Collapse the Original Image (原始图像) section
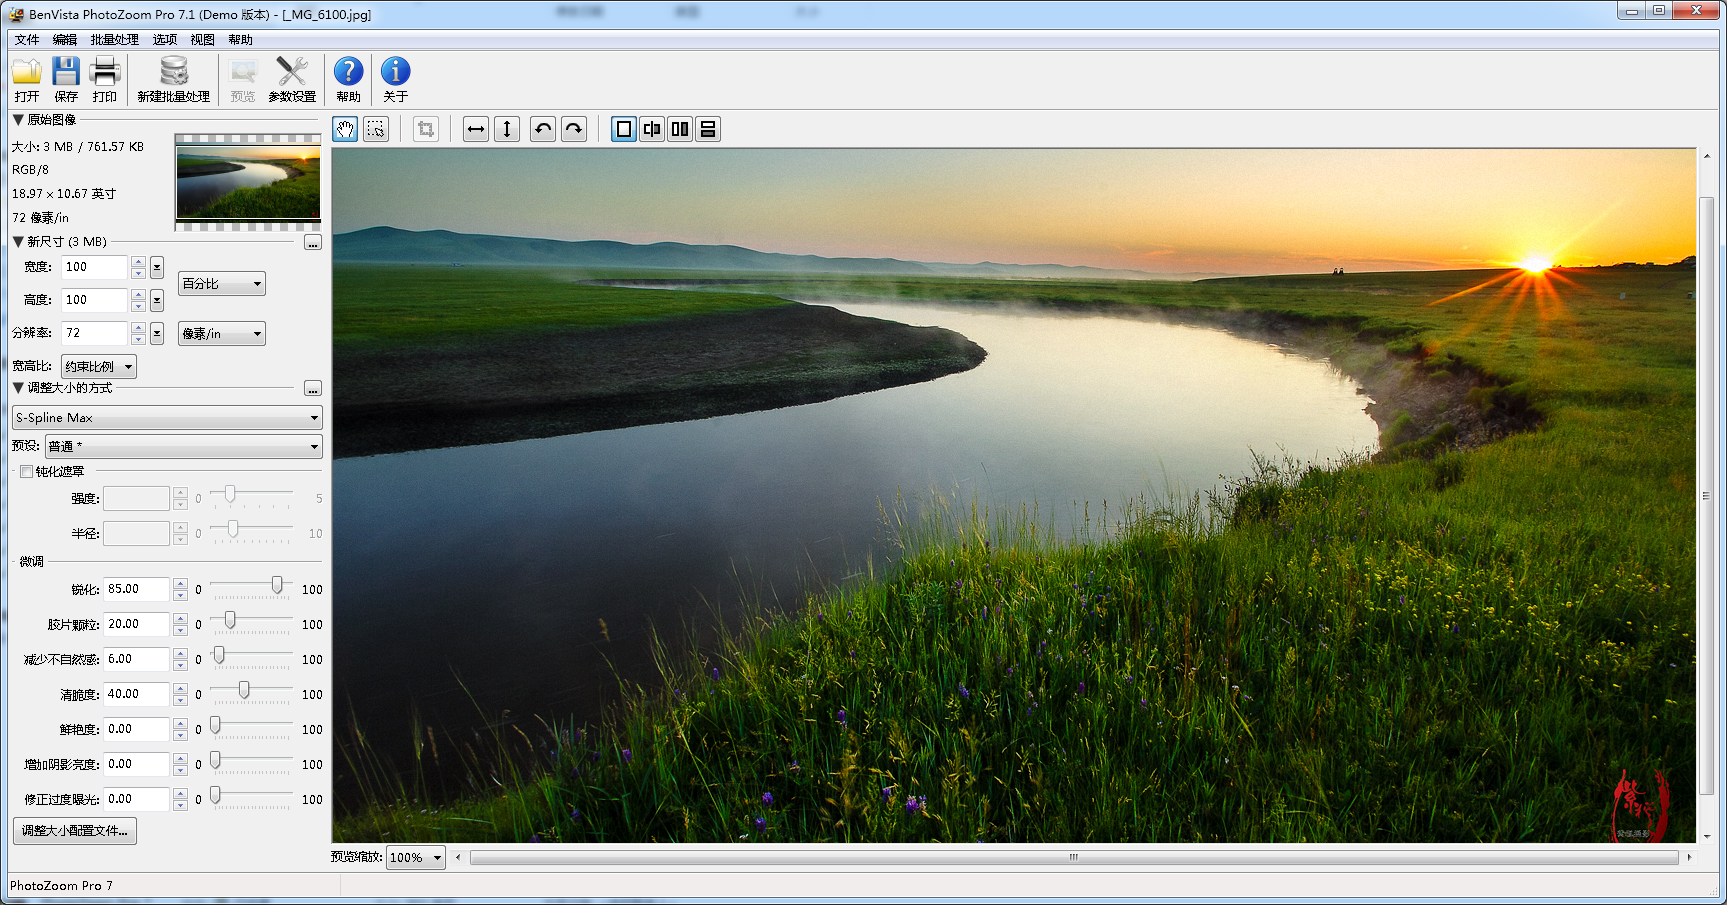The image size is (1727, 905). coord(18,120)
